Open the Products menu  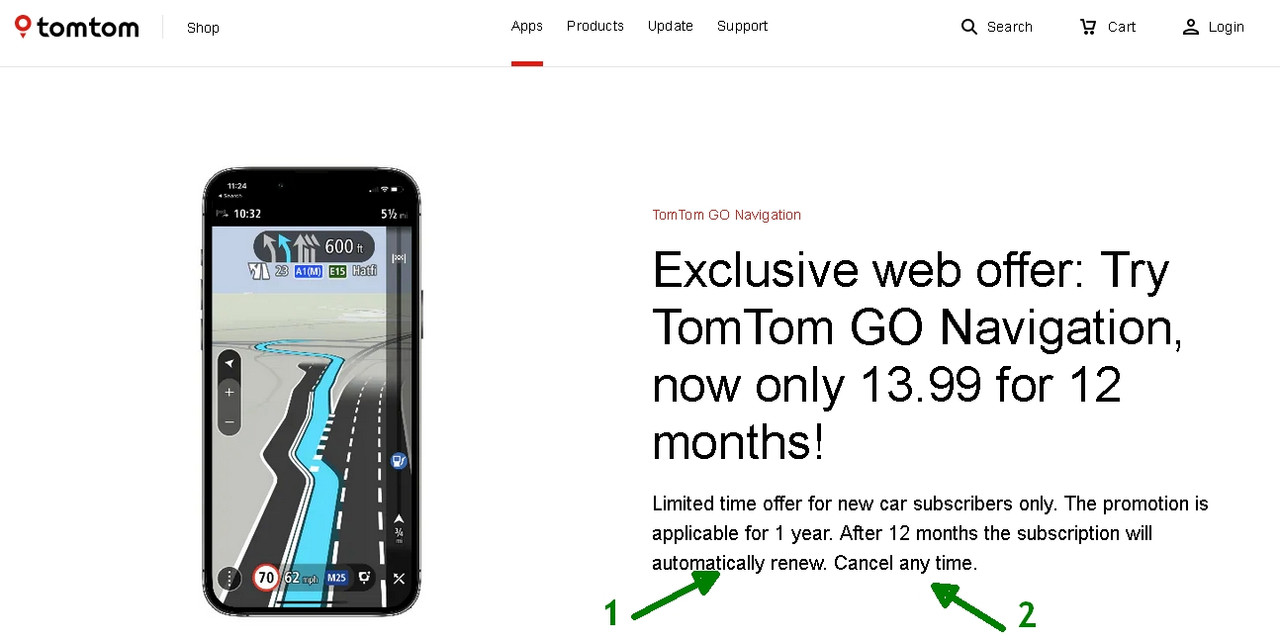tap(595, 27)
